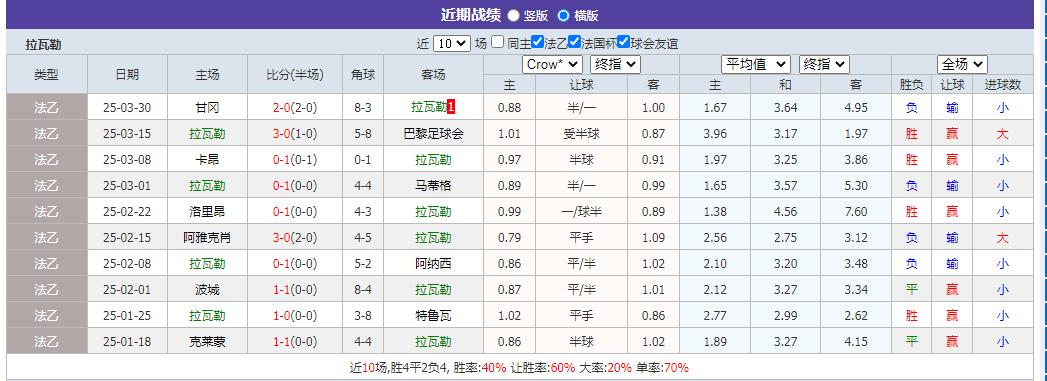Click the 1-0(0-0) score on 25-01-25

point(294,316)
